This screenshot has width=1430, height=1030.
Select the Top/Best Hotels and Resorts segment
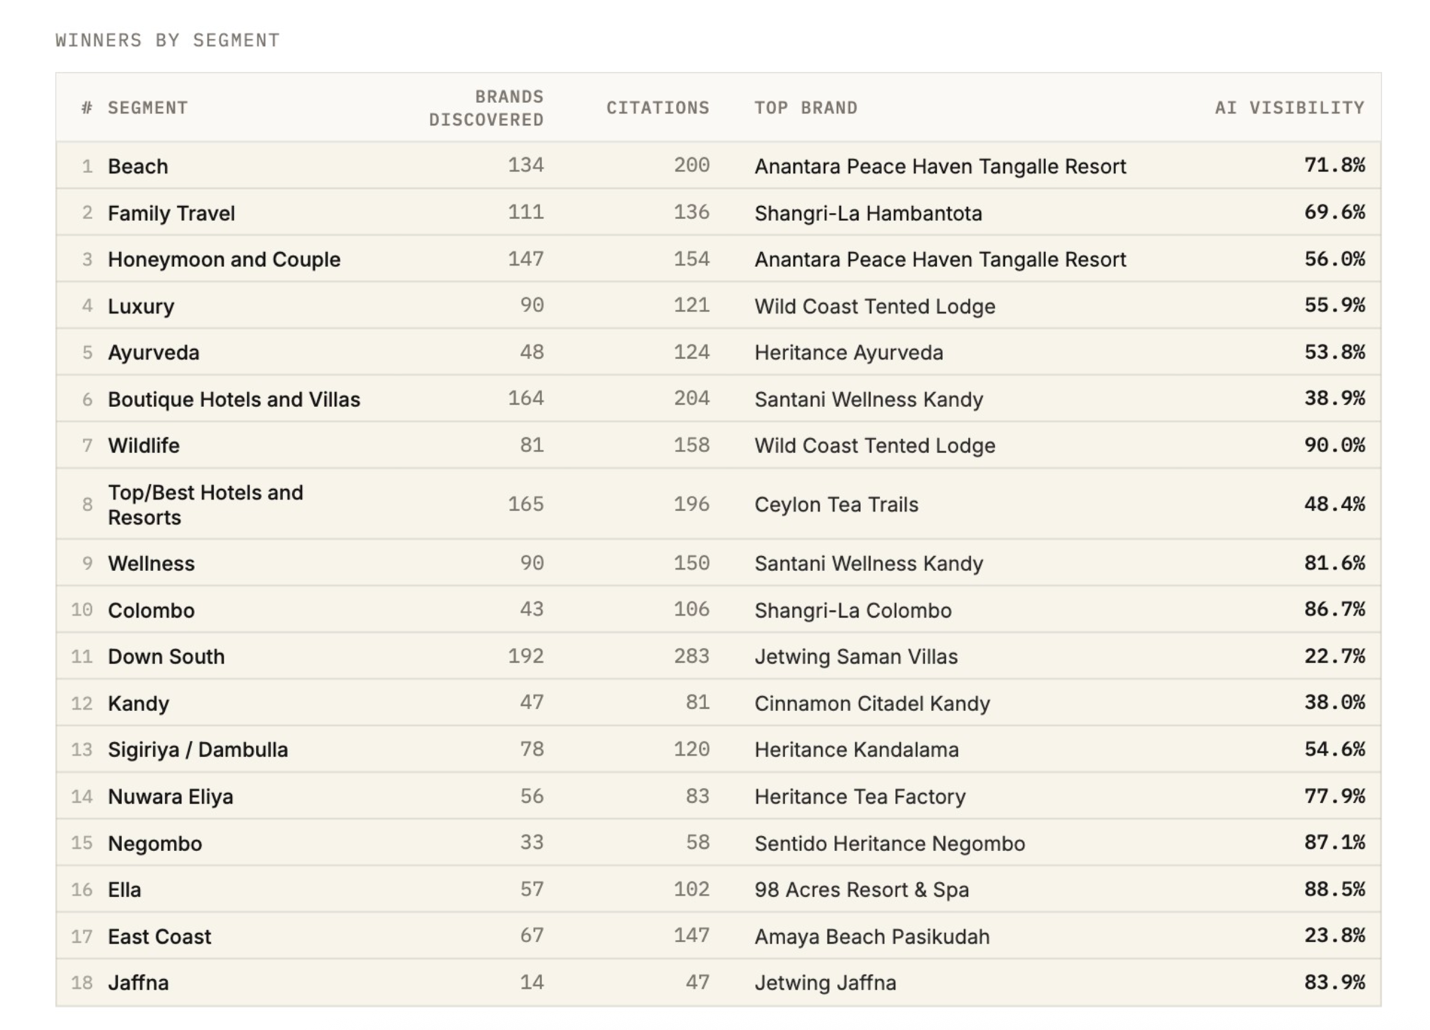[205, 505]
